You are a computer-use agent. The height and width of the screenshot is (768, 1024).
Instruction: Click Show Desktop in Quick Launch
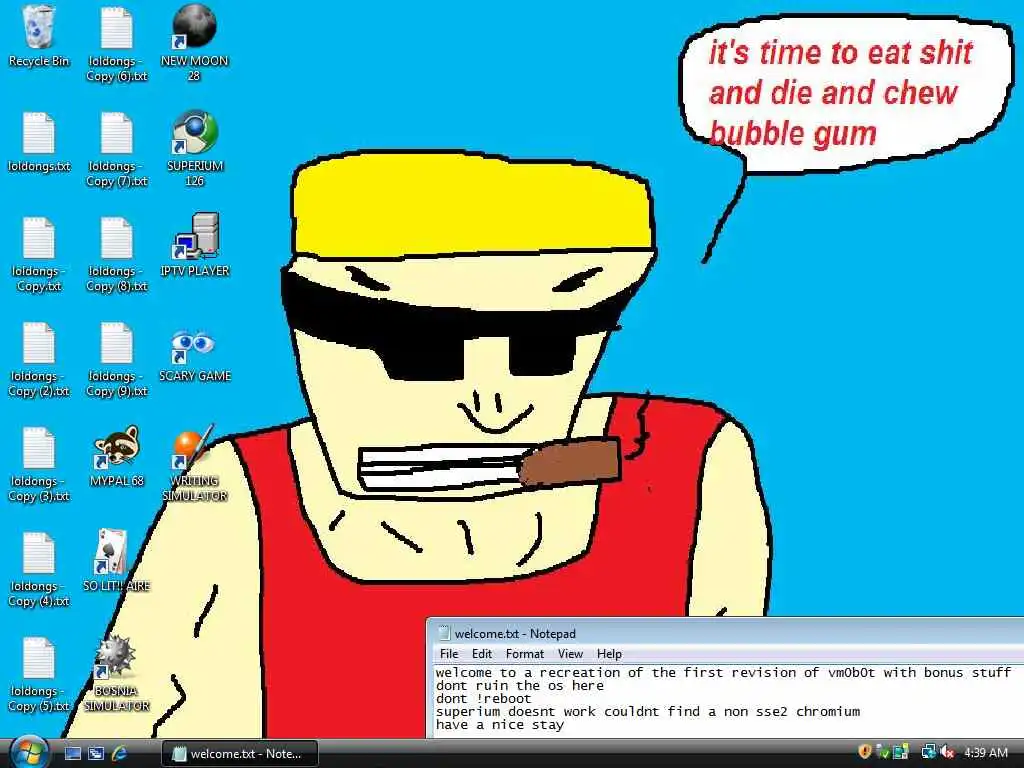pyautogui.click(x=73, y=754)
